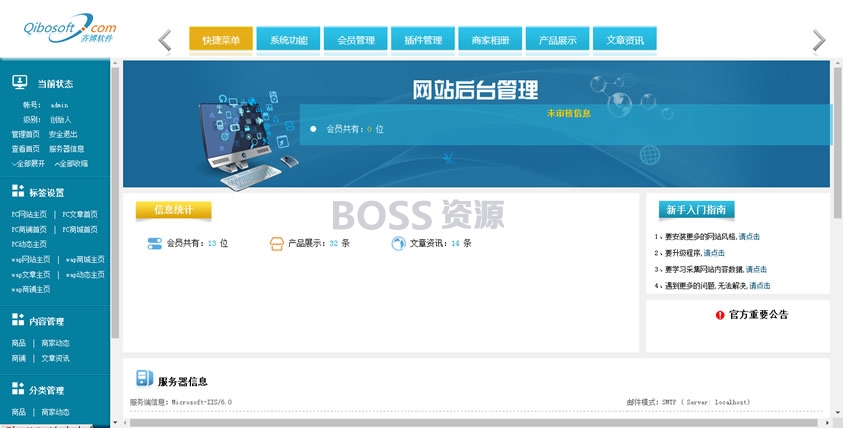
Task: Open the wap网站主页 link
Action: (31, 259)
